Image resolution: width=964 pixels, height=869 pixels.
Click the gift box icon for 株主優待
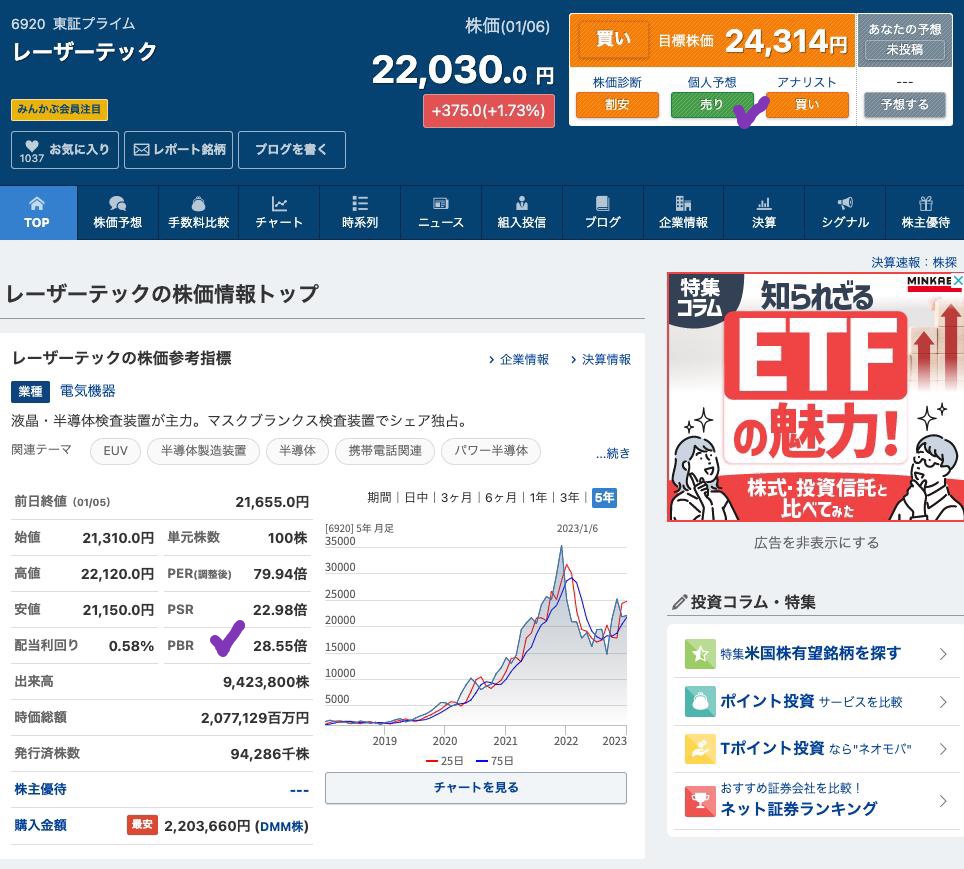(926, 203)
